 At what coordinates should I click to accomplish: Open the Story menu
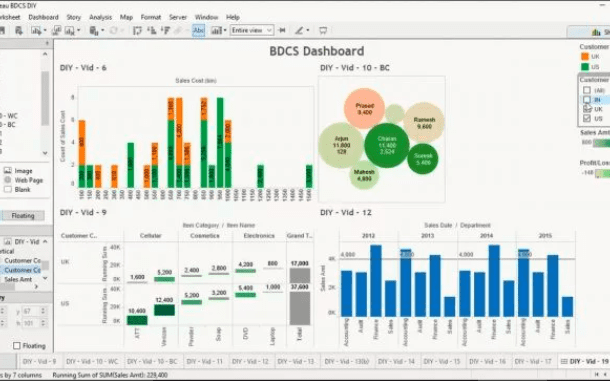tap(74, 17)
